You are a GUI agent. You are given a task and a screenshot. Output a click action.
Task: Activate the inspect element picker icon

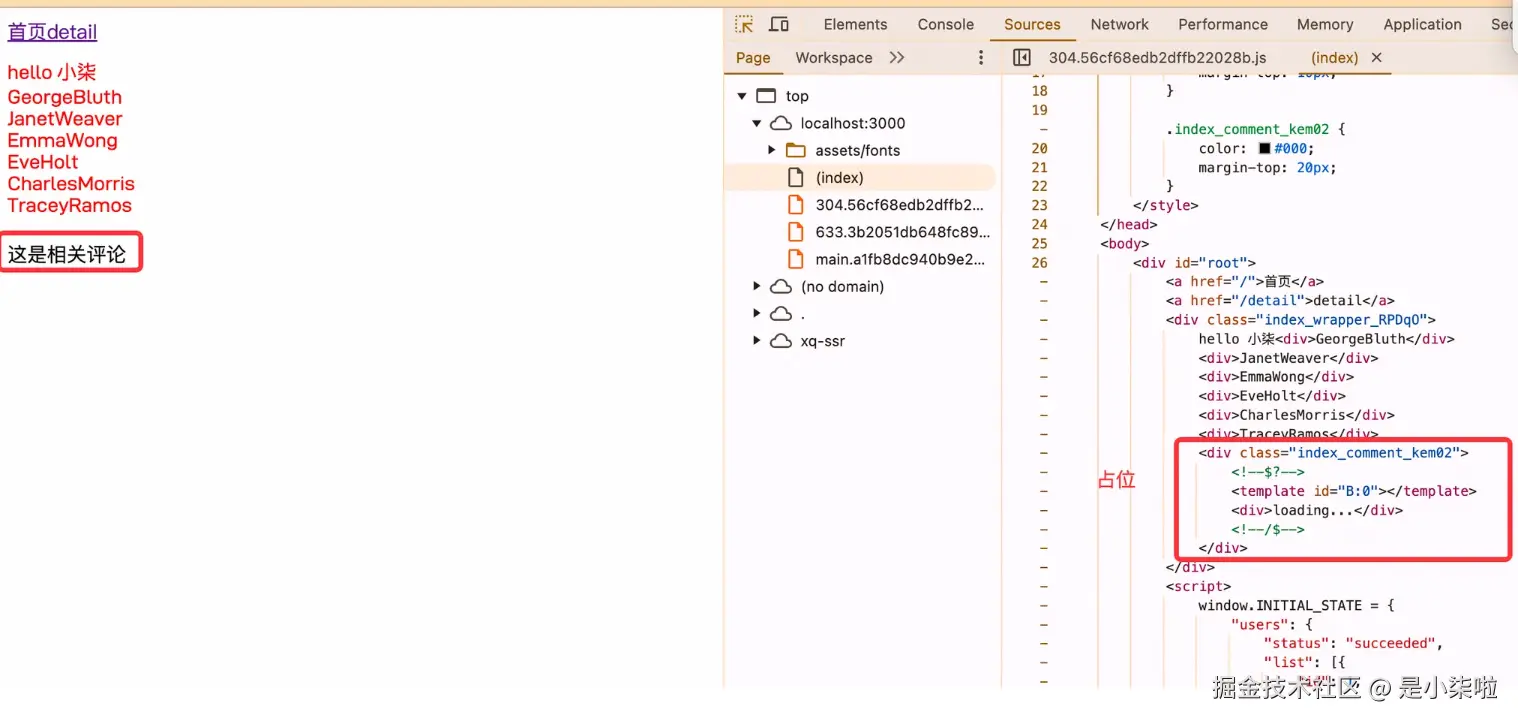click(x=744, y=24)
